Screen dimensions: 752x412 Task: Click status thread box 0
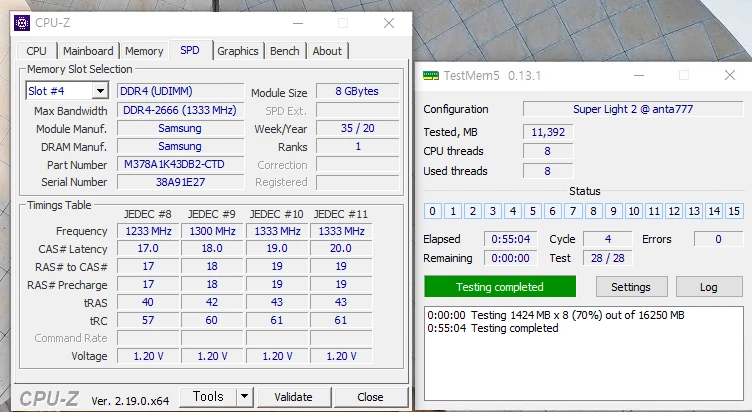point(433,211)
